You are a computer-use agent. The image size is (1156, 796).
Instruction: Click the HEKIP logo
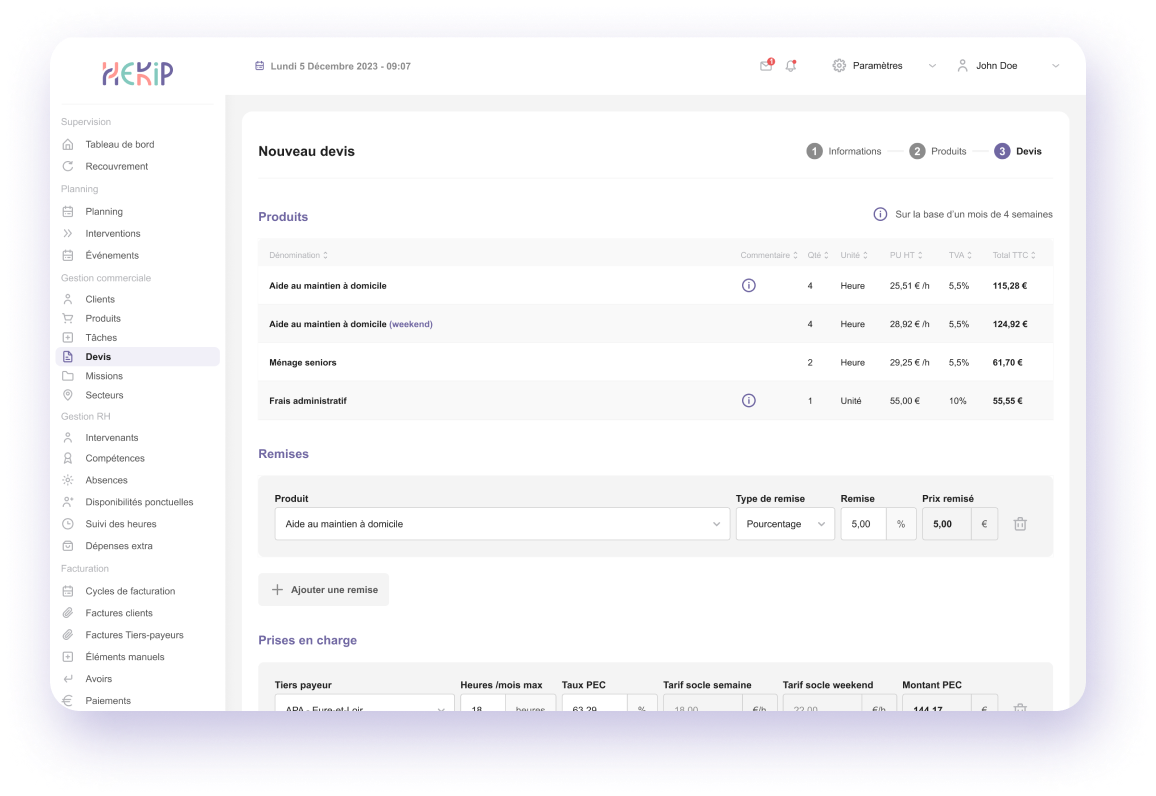[137, 73]
